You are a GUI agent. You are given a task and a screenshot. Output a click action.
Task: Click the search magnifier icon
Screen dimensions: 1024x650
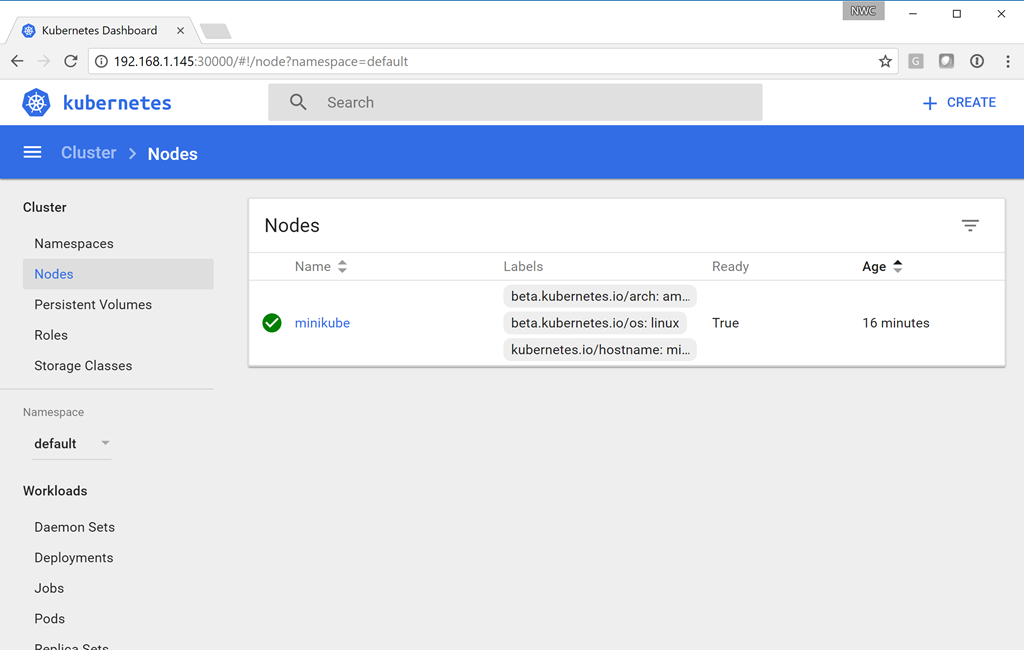[x=298, y=102]
